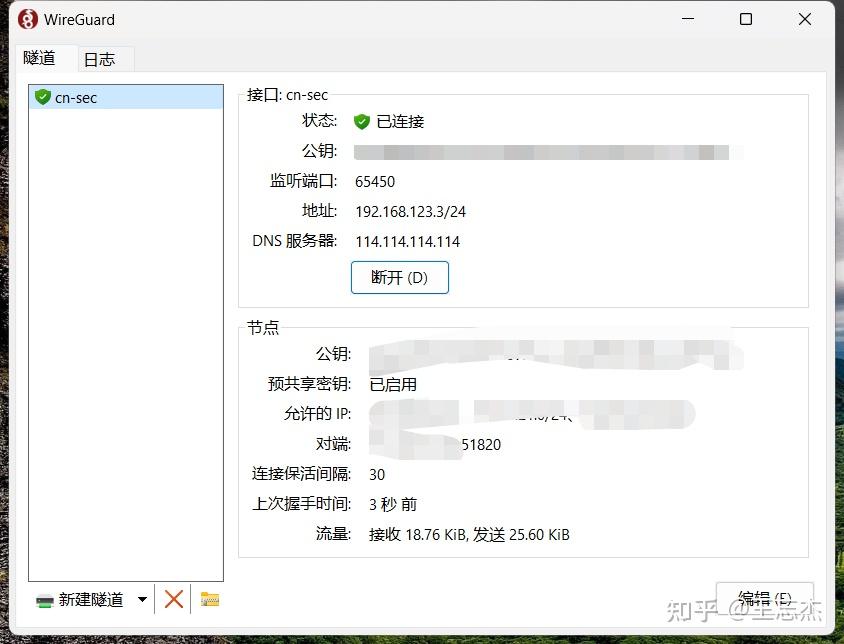
Task: Click the green shield icon beside cn-sec tunnel
Action: (x=41, y=97)
